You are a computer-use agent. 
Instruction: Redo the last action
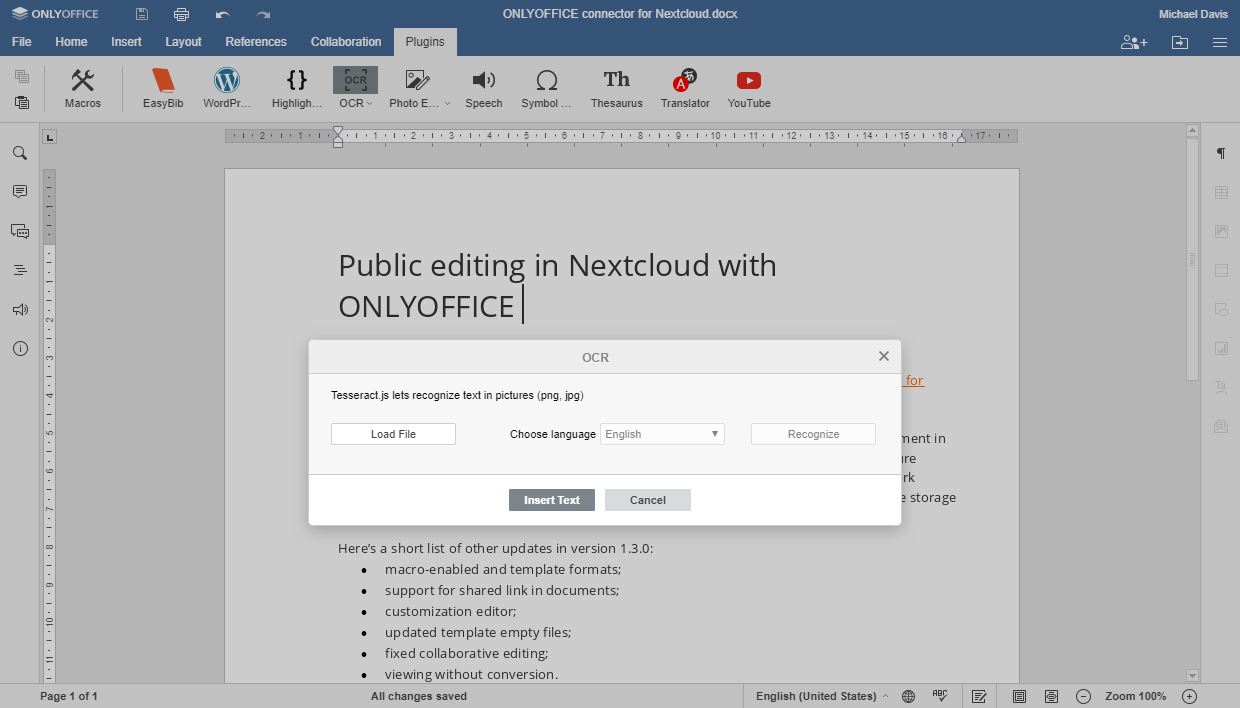tap(263, 14)
